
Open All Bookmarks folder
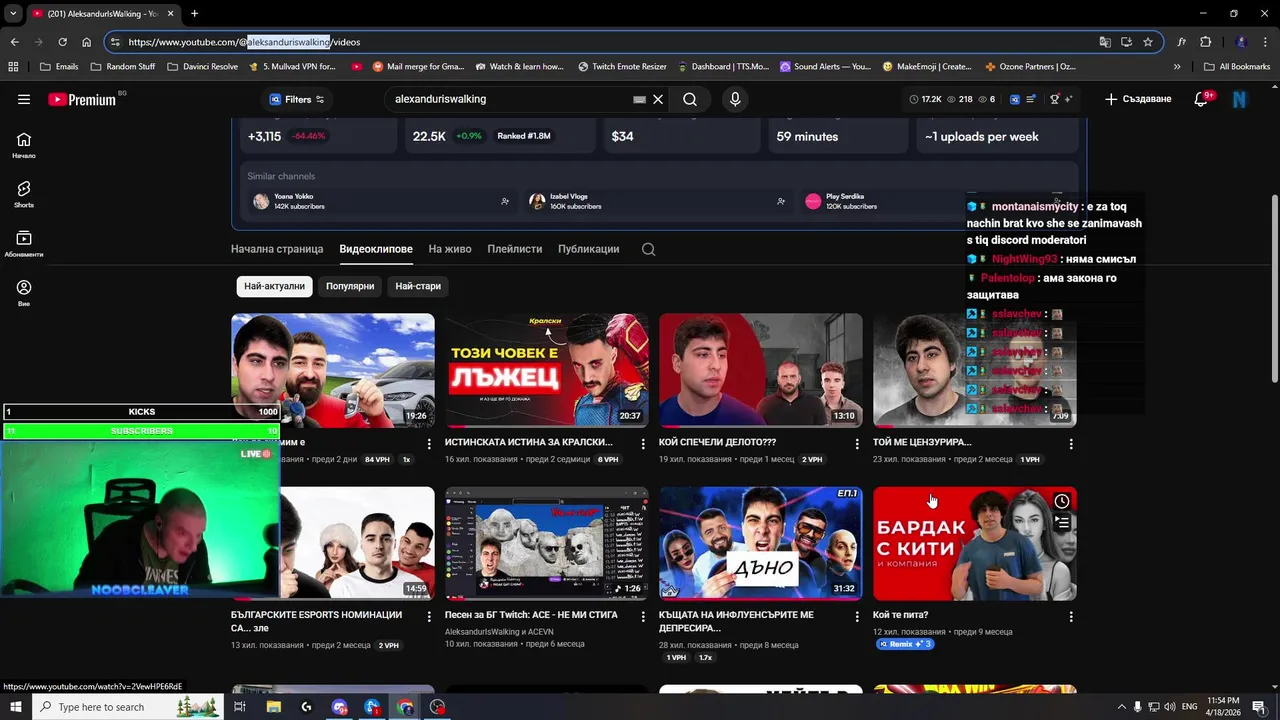pyautogui.click(x=1237, y=67)
